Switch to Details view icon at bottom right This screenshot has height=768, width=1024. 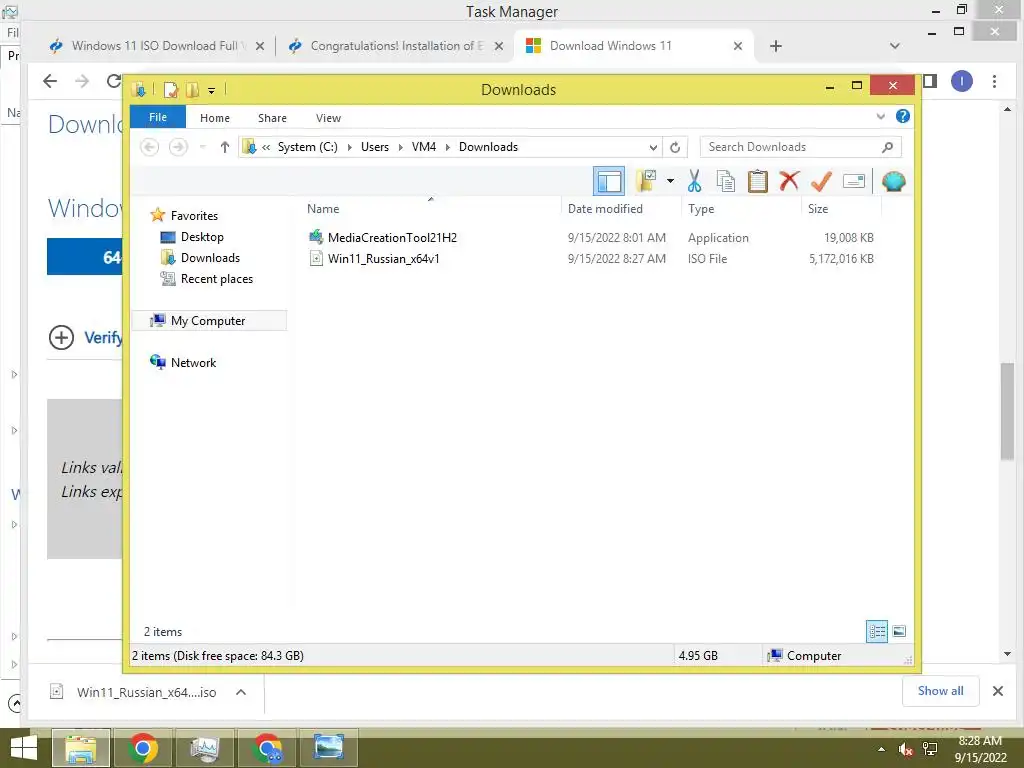click(x=877, y=631)
